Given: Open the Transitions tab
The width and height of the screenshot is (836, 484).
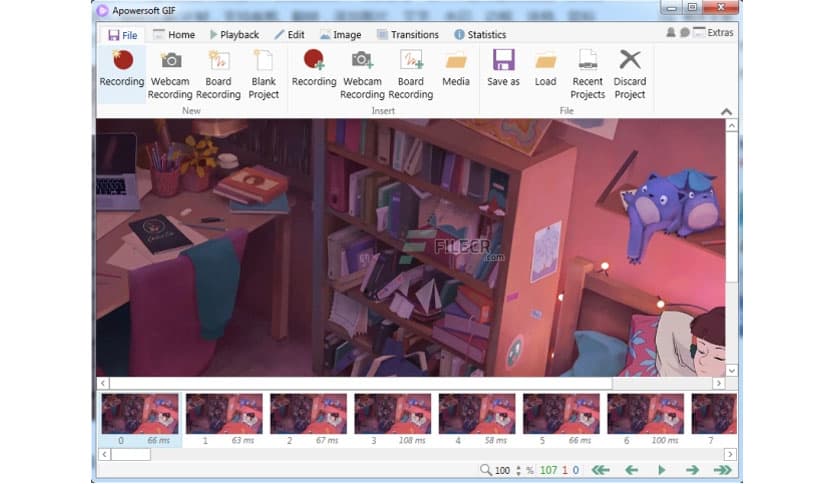Looking at the screenshot, I should pyautogui.click(x=408, y=35).
